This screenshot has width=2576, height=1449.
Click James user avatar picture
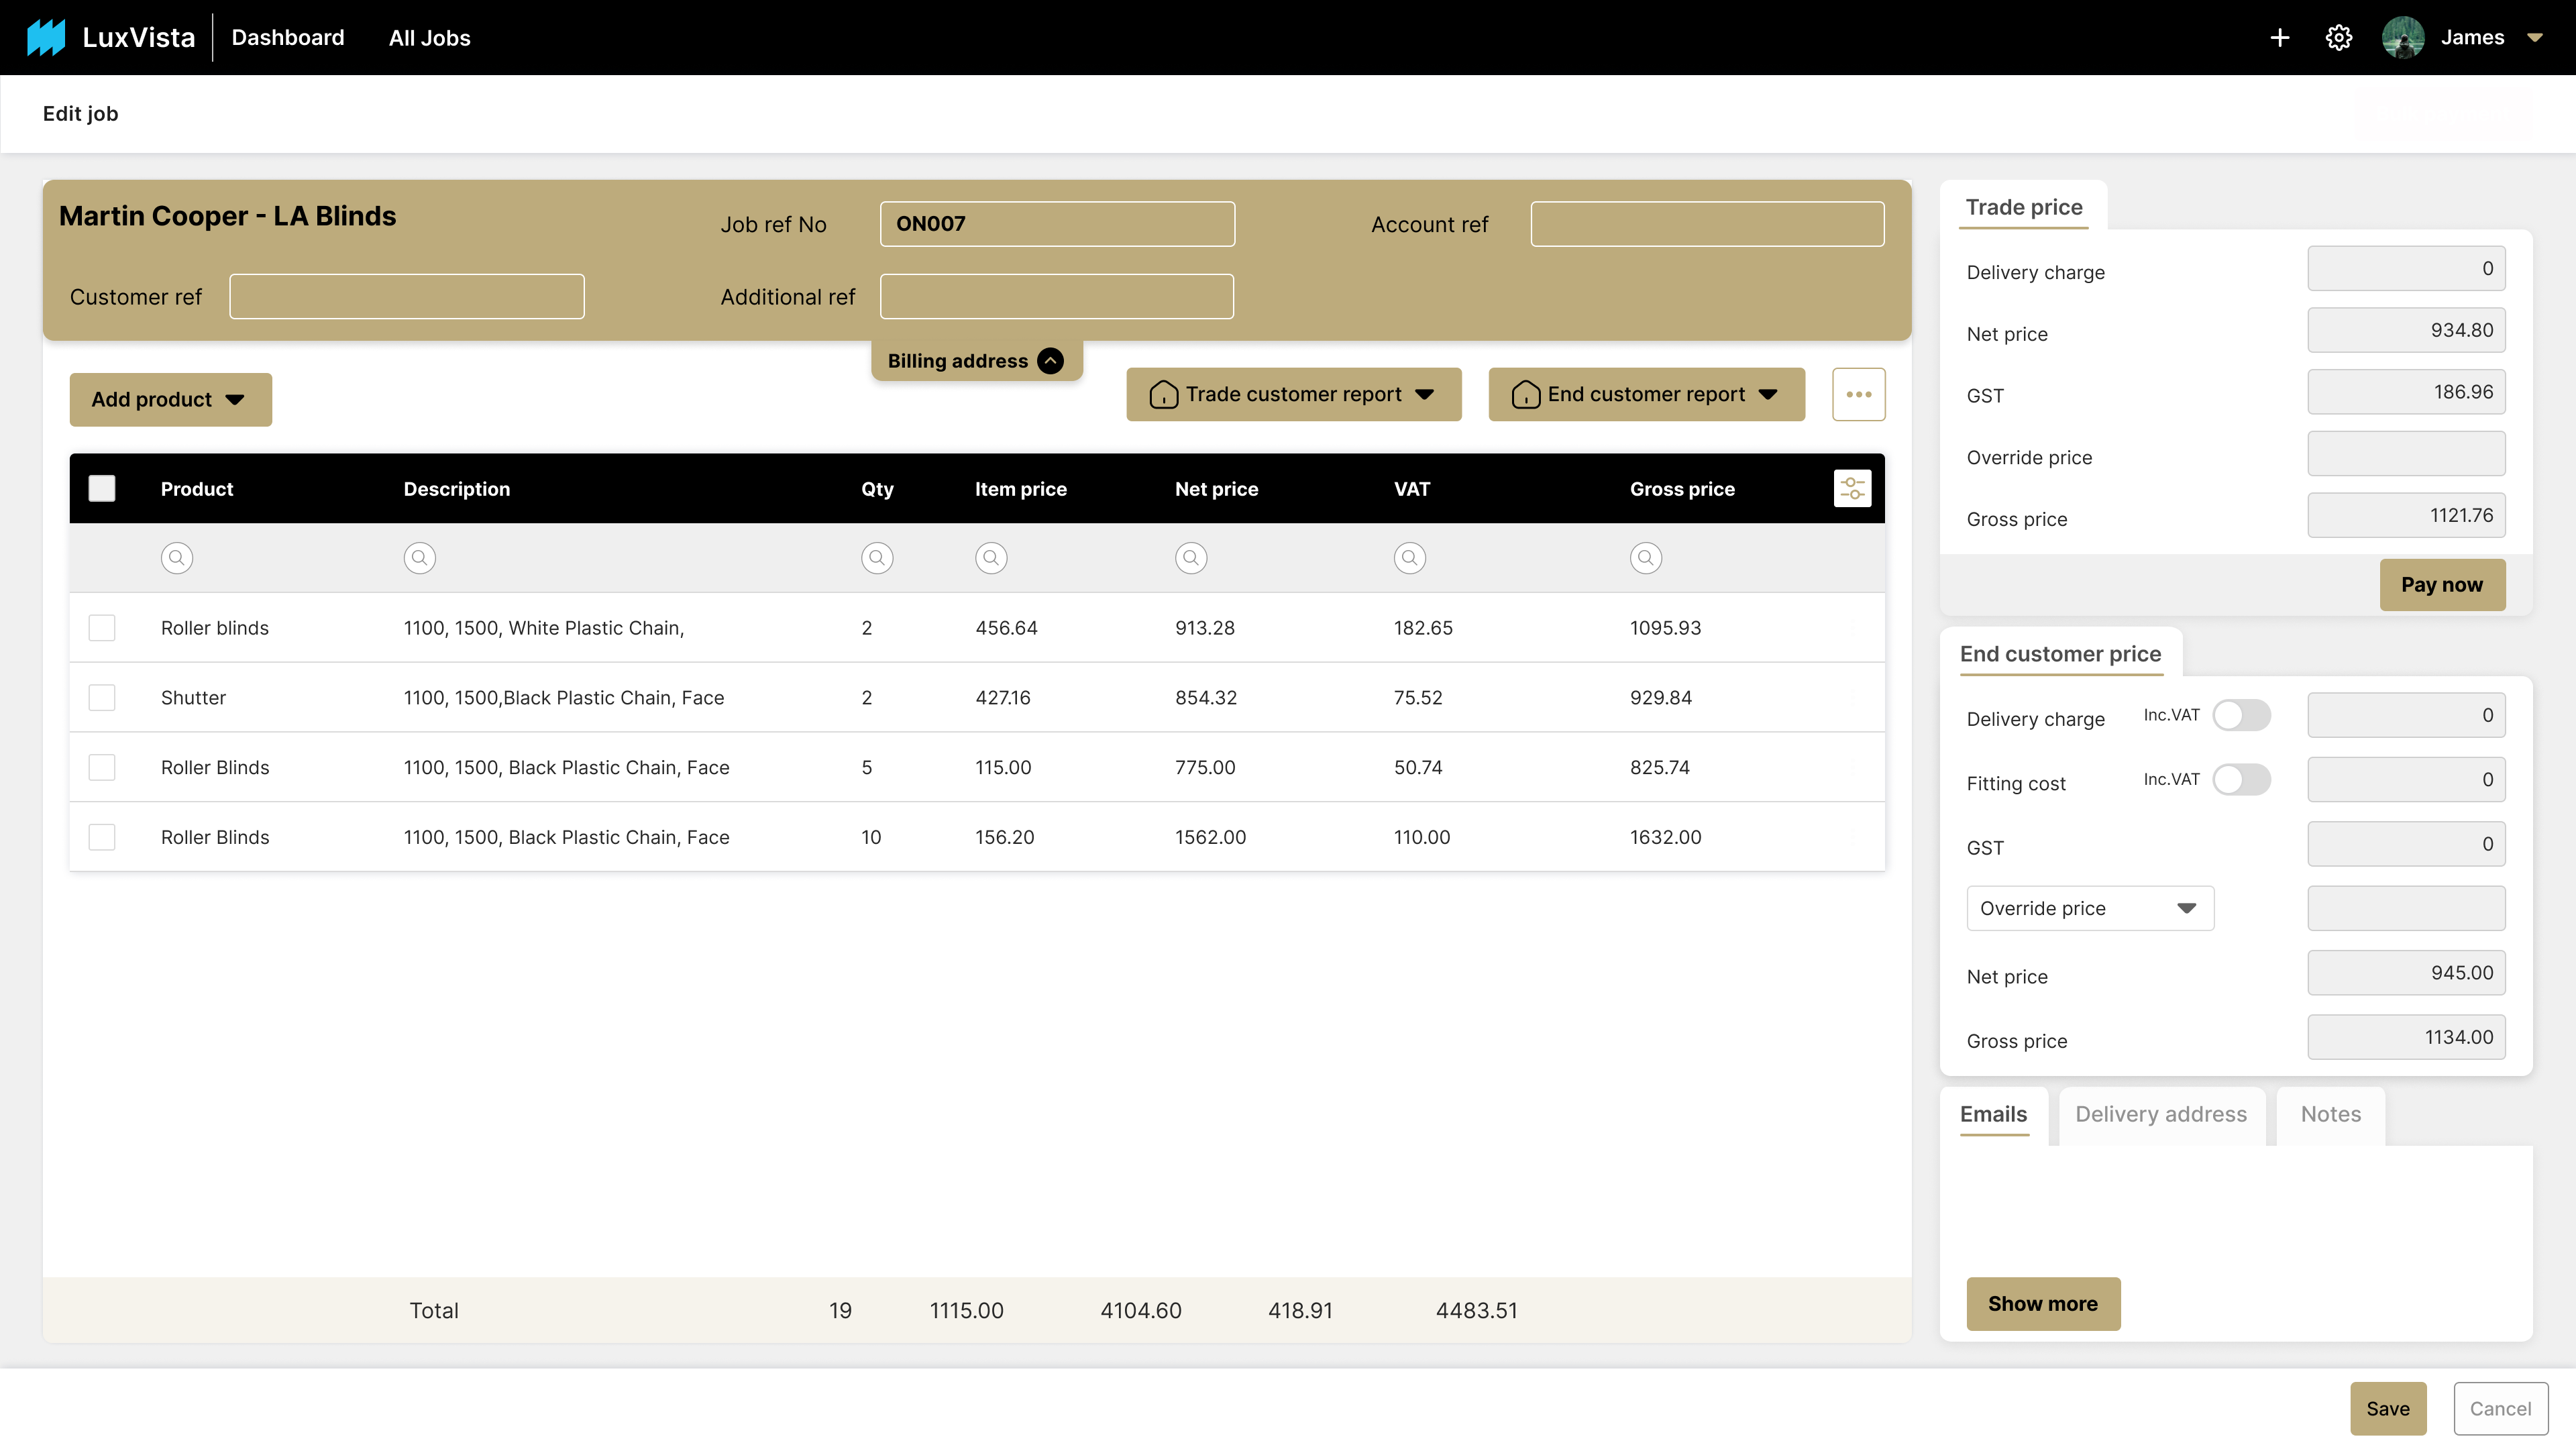pyautogui.click(x=2402, y=38)
